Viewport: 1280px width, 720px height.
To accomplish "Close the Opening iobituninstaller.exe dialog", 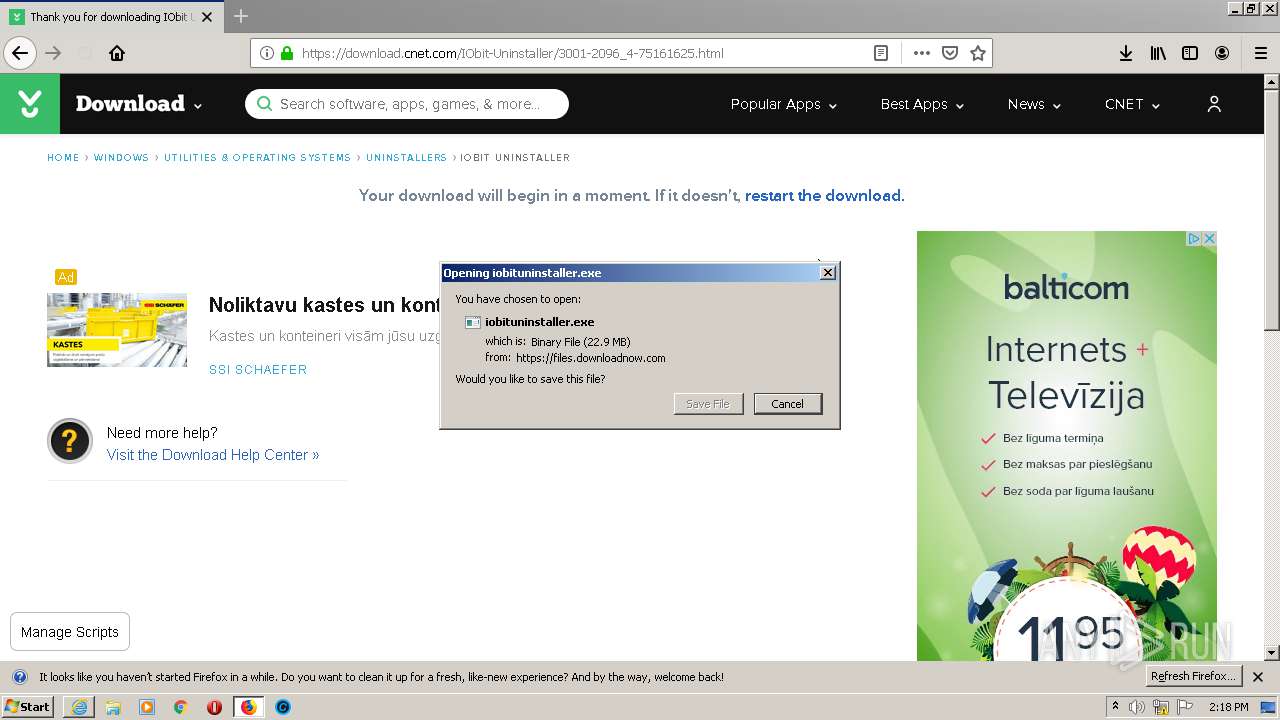I will click(827, 273).
